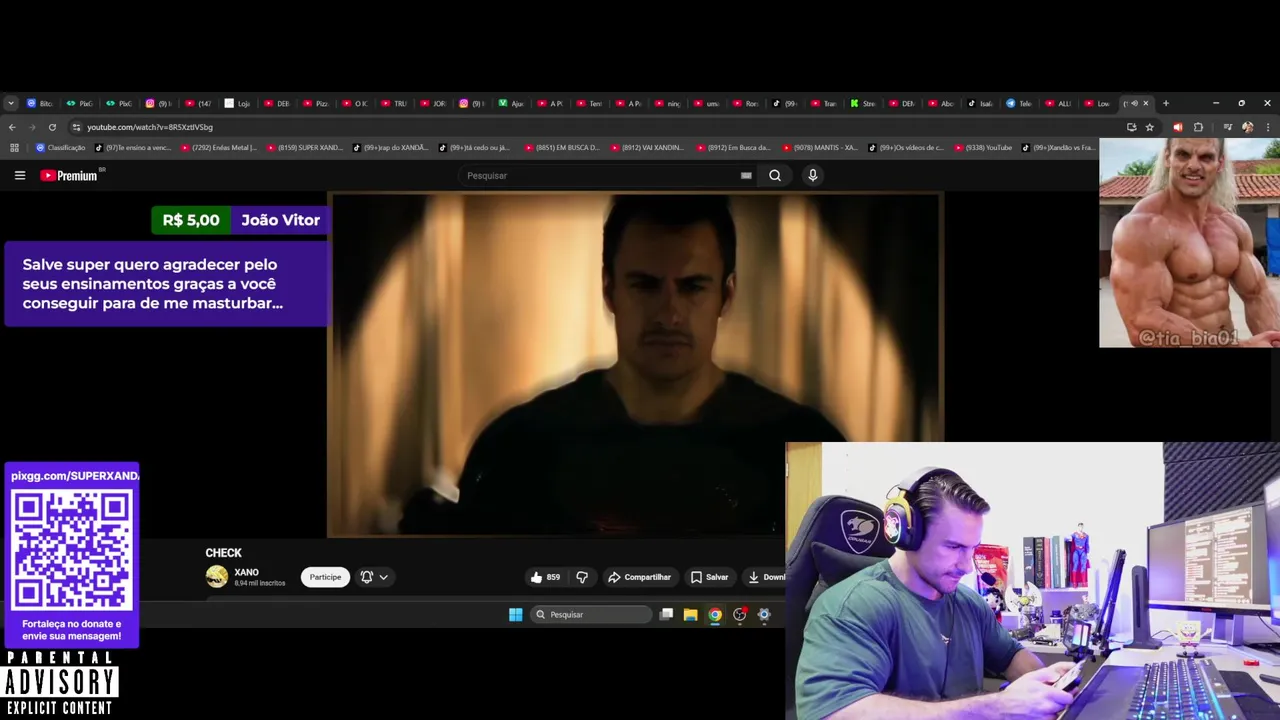Screen dimensions: 1280x720
Task: Reload the YouTube page
Action: point(52,127)
